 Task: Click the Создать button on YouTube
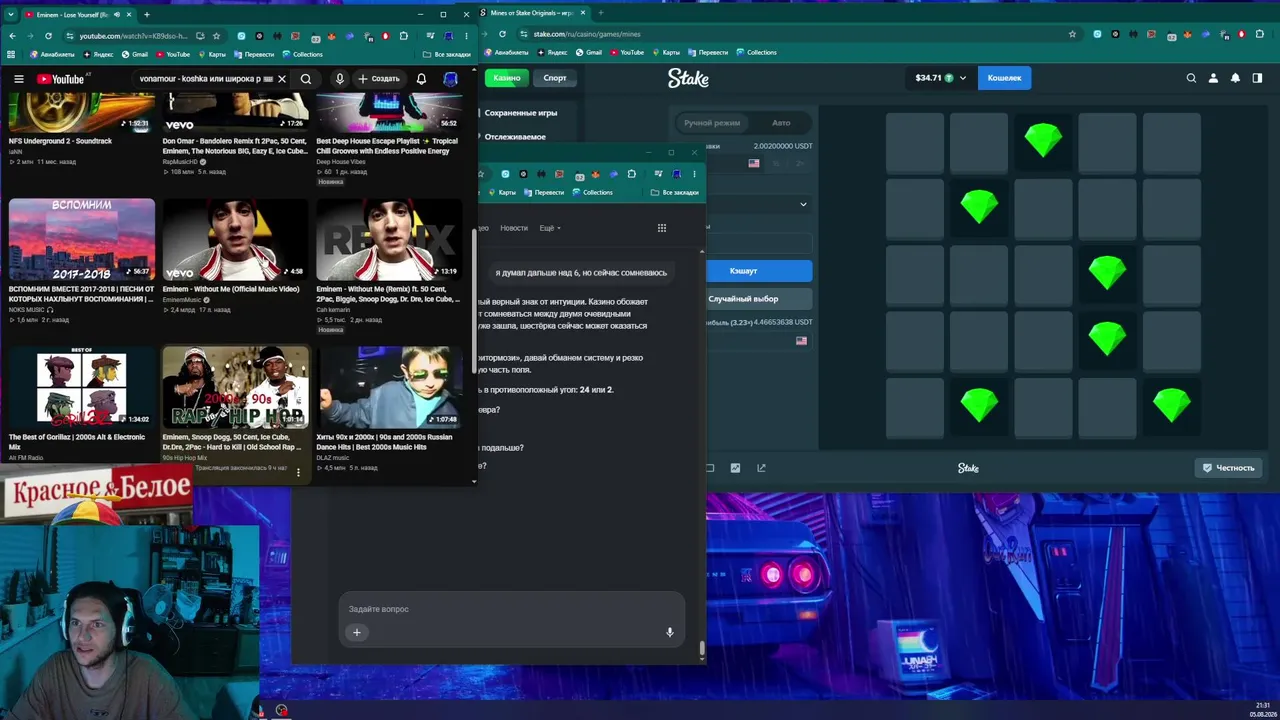coord(379,79)
